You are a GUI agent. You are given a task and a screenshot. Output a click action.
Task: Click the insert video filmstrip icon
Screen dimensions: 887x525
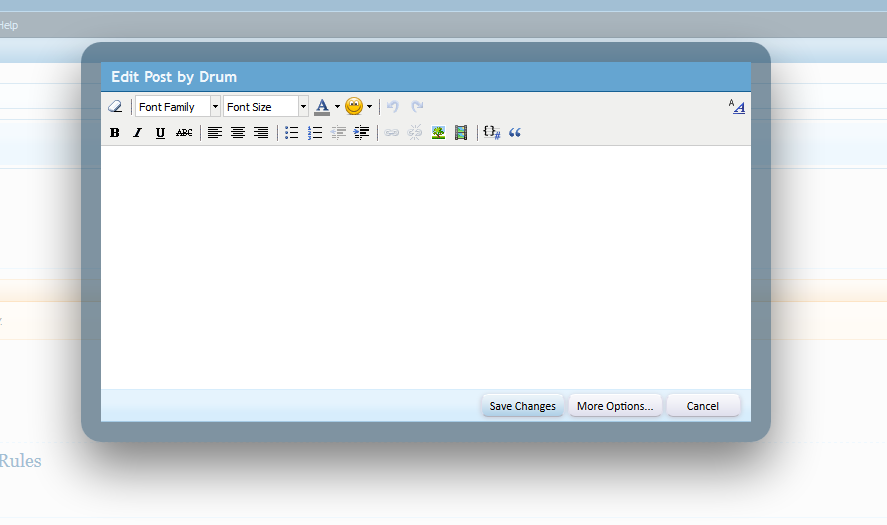coord(461,132)
